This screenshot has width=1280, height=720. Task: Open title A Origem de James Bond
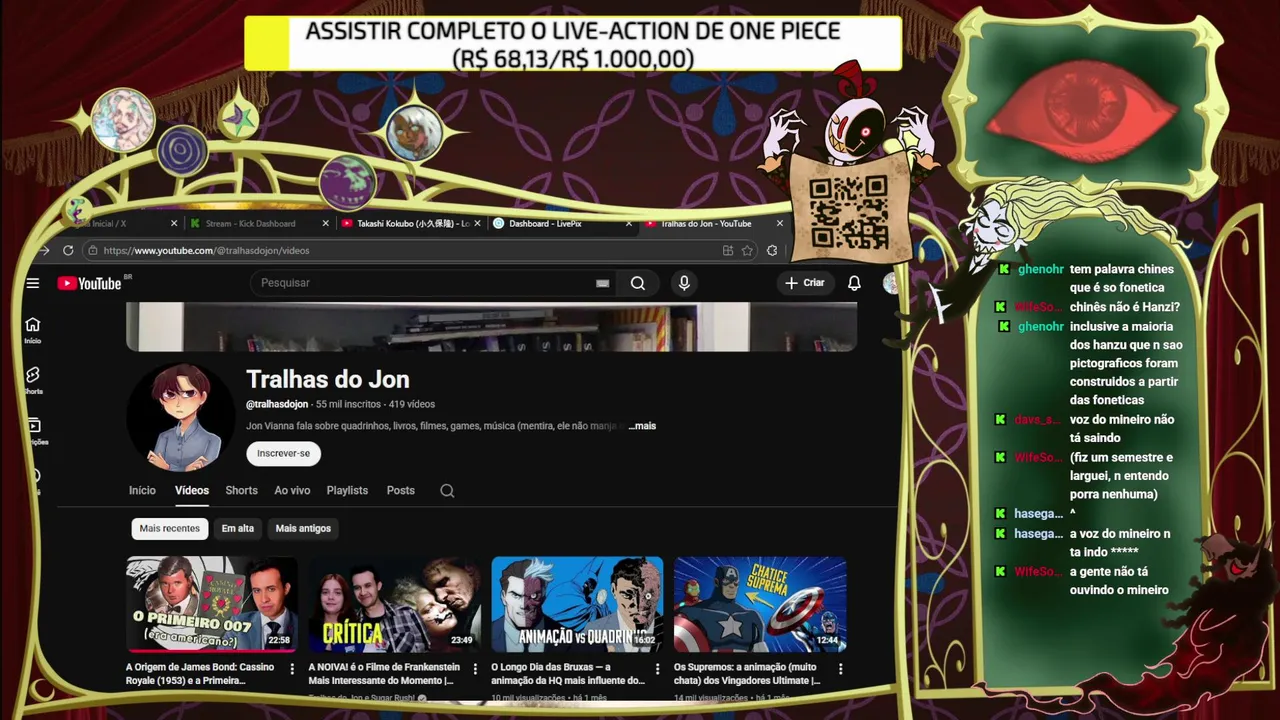(200, 673)
